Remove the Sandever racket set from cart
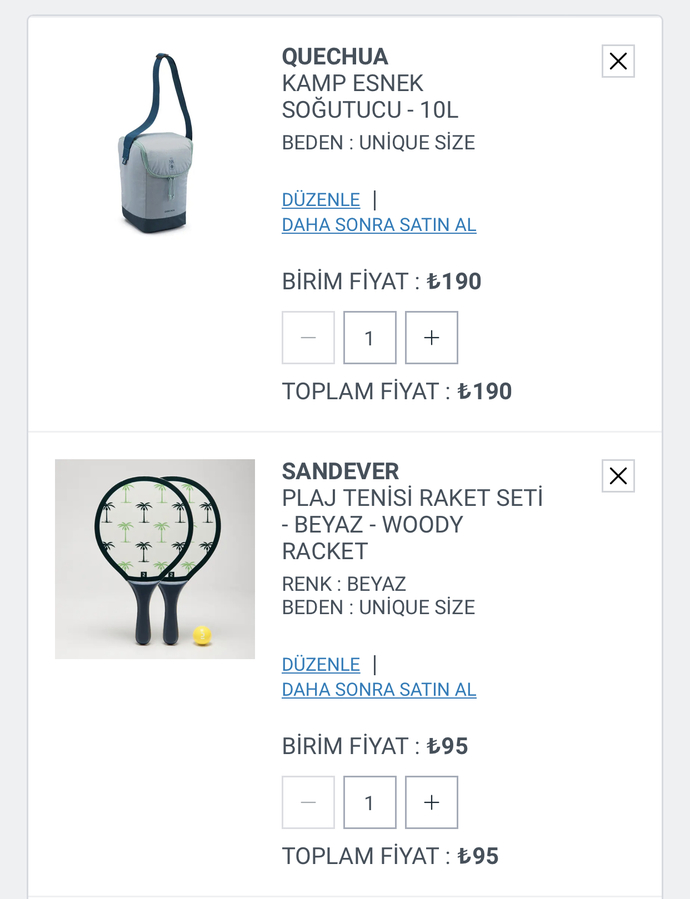The width and height of the screenshot is (690, 899). coord(618,476)
